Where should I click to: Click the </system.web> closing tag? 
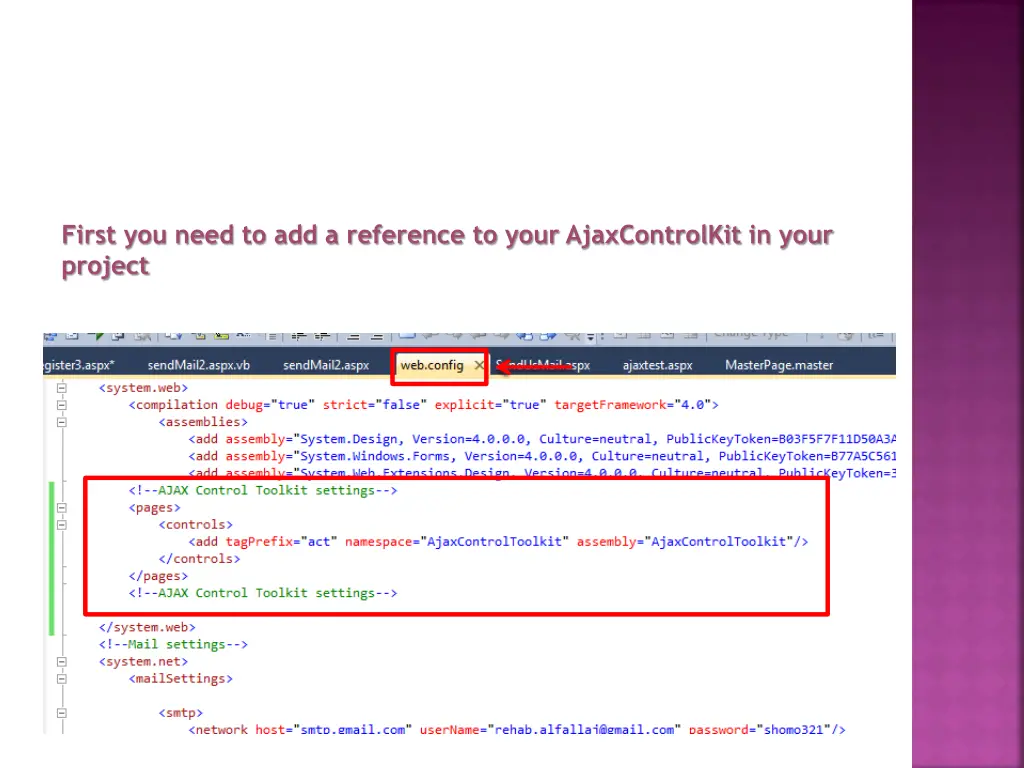[147, 627]
